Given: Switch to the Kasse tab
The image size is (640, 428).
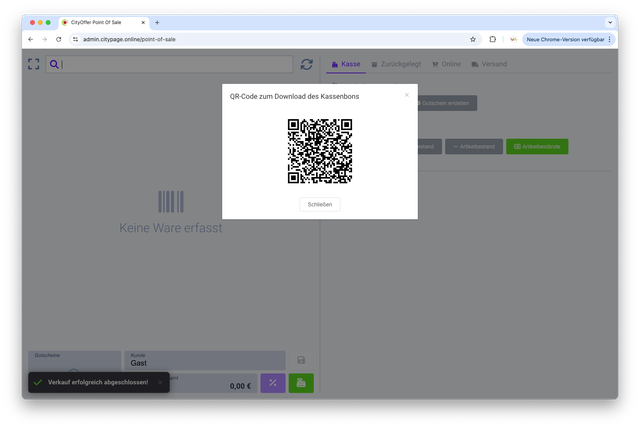Looking at the screenshot, I should click(x=345, y=64).
